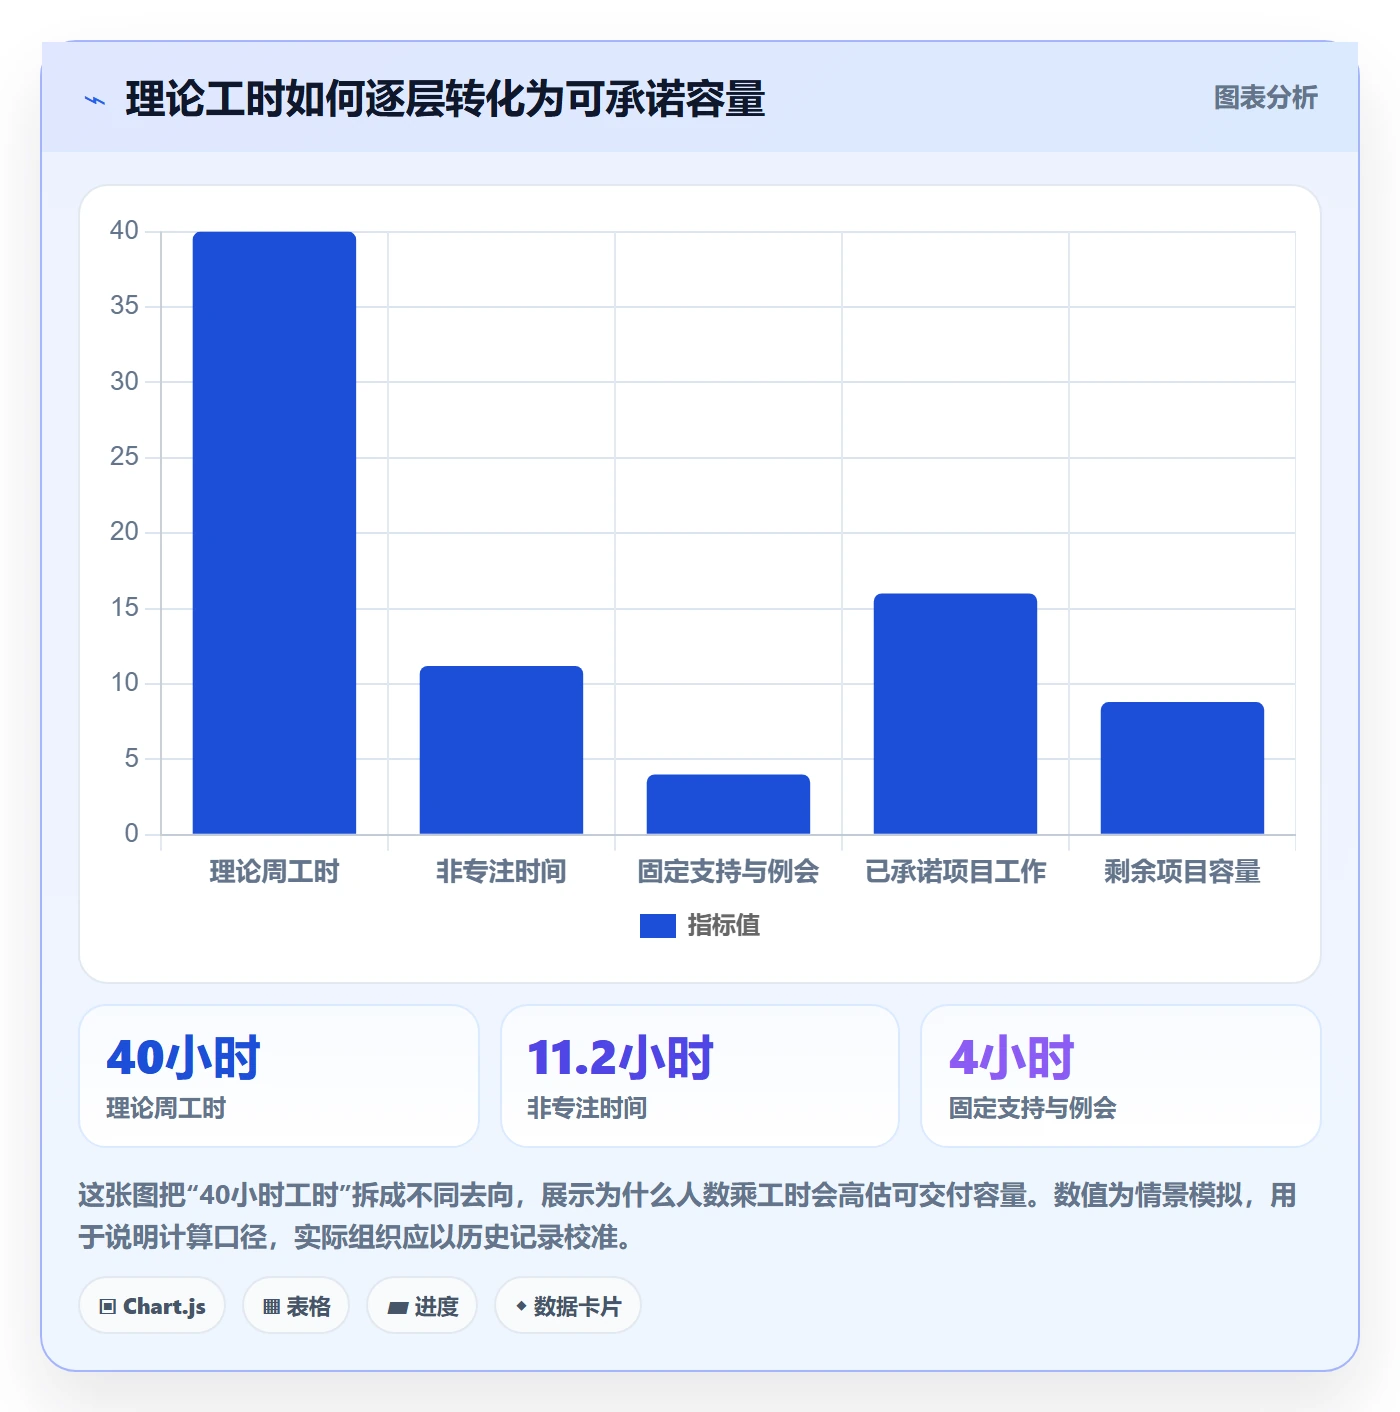Click the y-axis value 40
Screen dimensions: 1400x1412
coord(124,231)
